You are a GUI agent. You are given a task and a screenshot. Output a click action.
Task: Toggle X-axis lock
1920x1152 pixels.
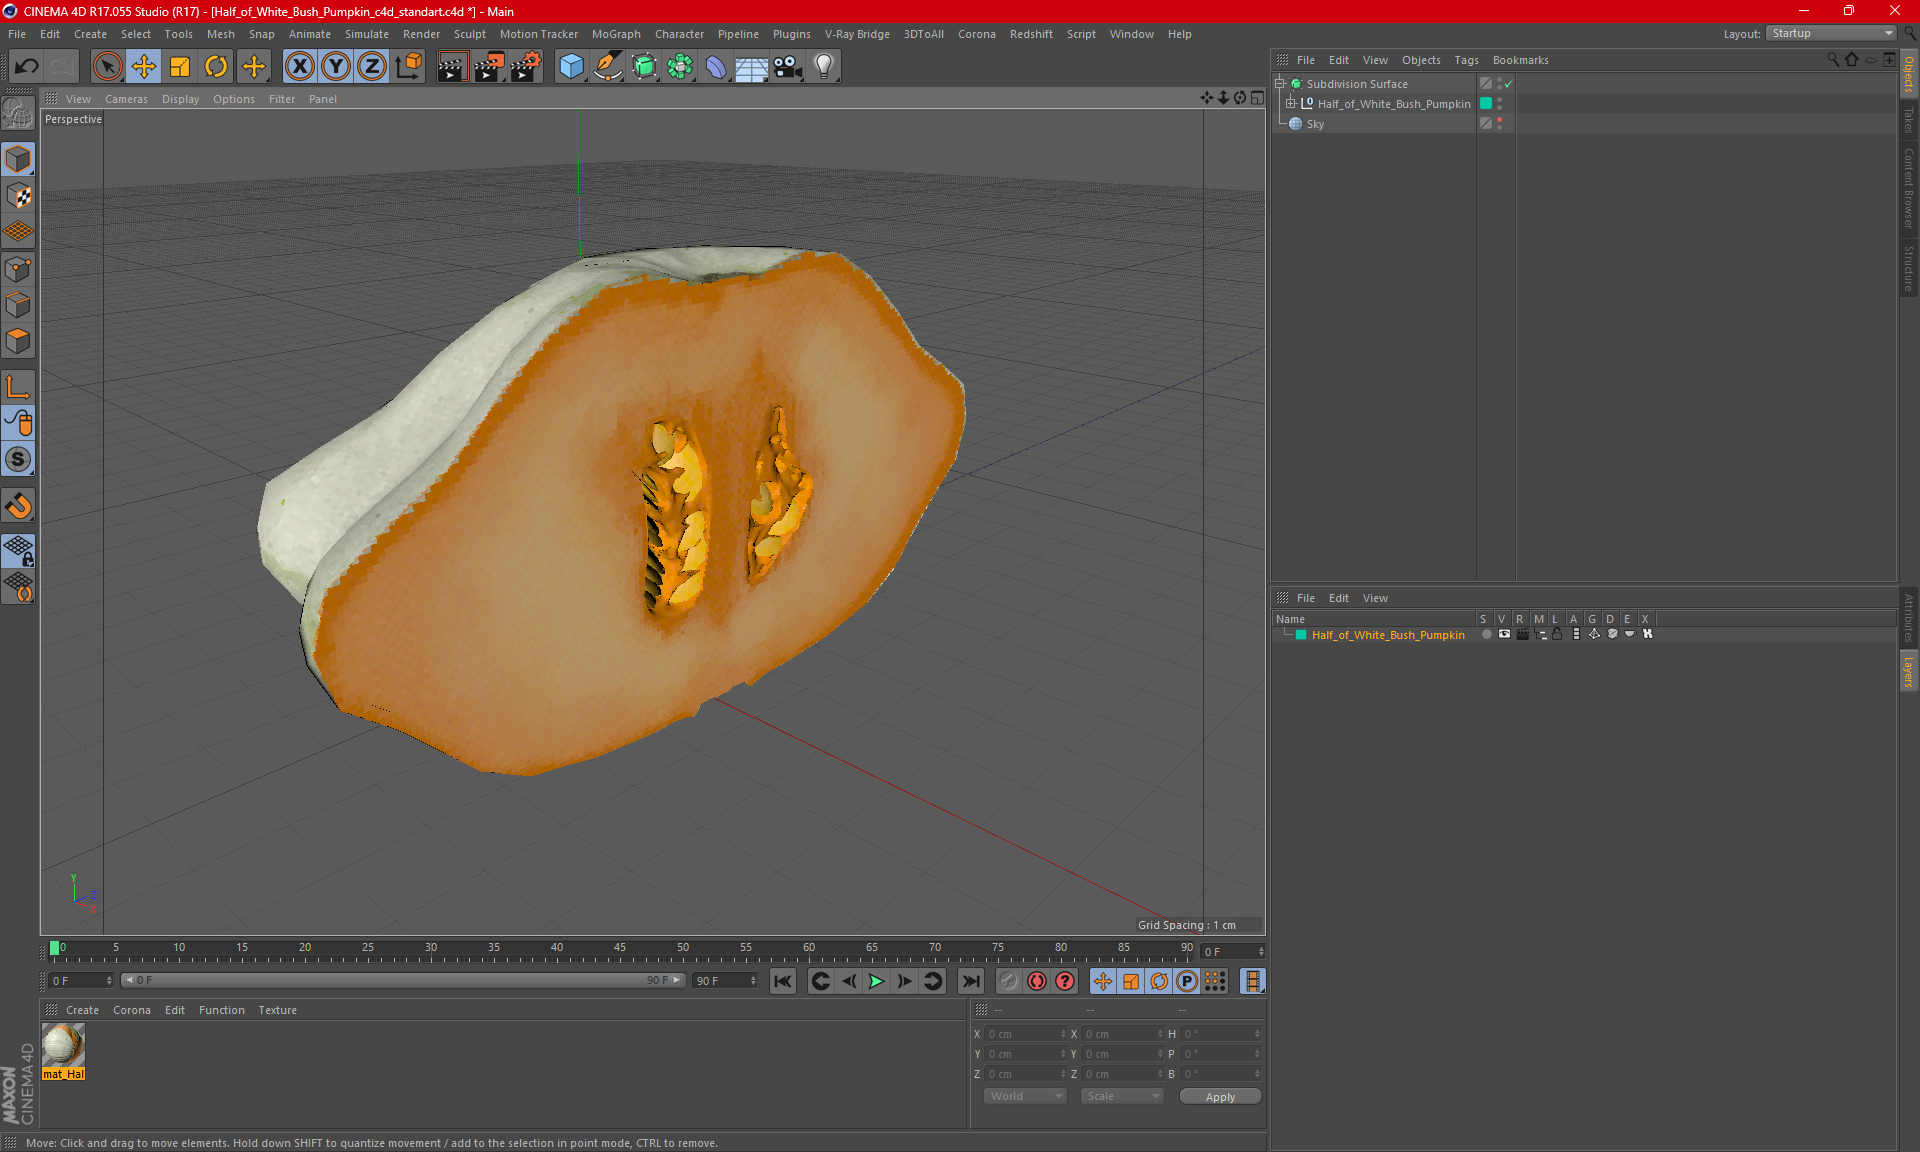pyautogui.click(x=299, y=67)
